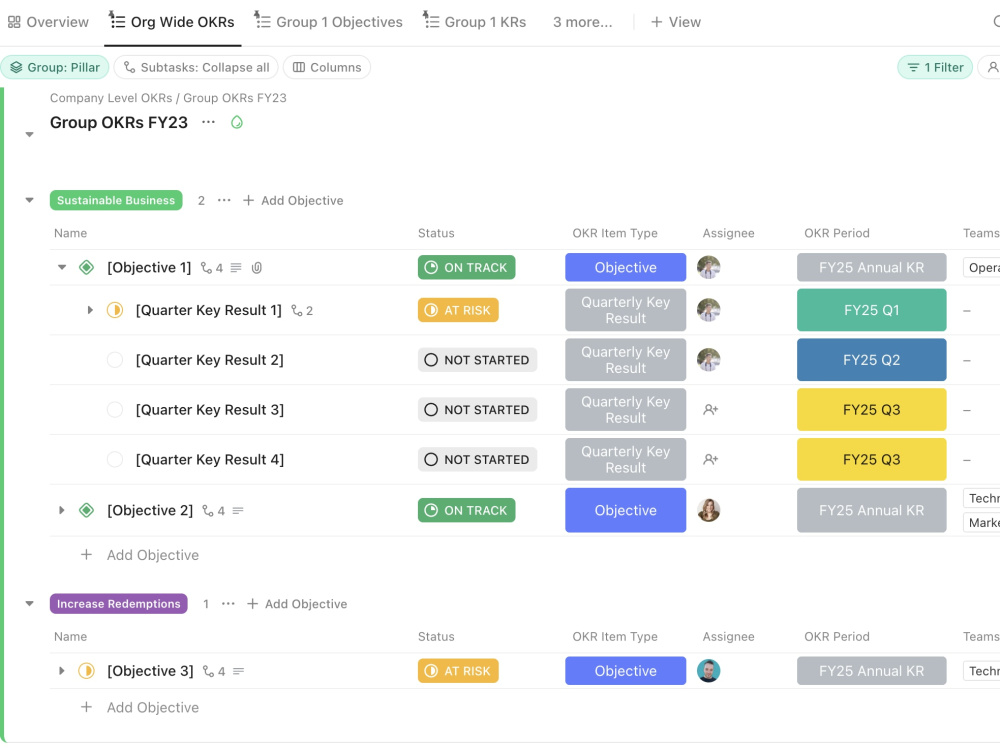
Task: Open the [Quarter Key Result 4] task name
Action: (210, 459)
